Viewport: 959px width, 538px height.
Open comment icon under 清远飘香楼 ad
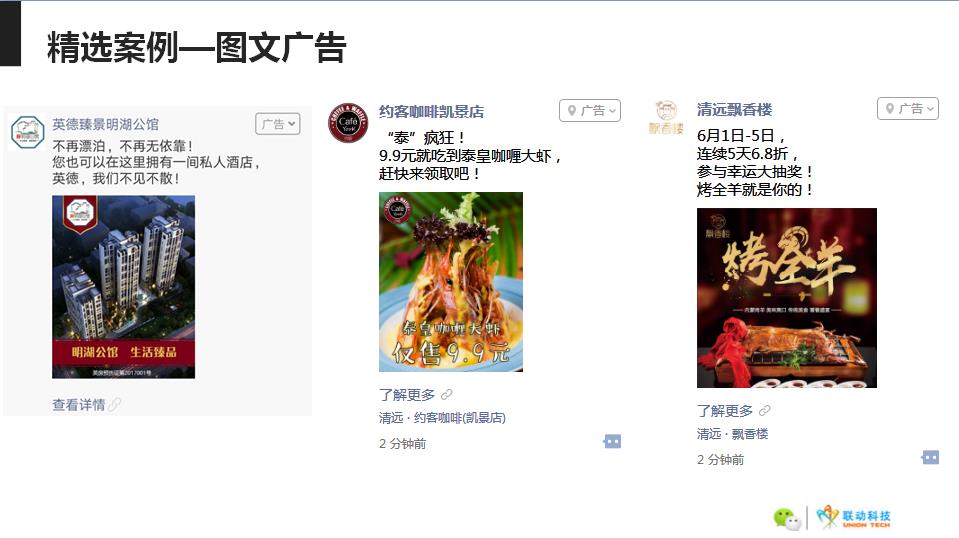(x=930, y=457)
